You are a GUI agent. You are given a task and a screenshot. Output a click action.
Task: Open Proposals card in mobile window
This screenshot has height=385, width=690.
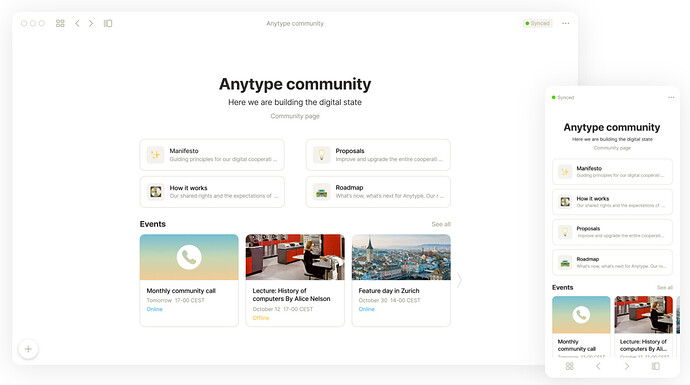(612, 232)
